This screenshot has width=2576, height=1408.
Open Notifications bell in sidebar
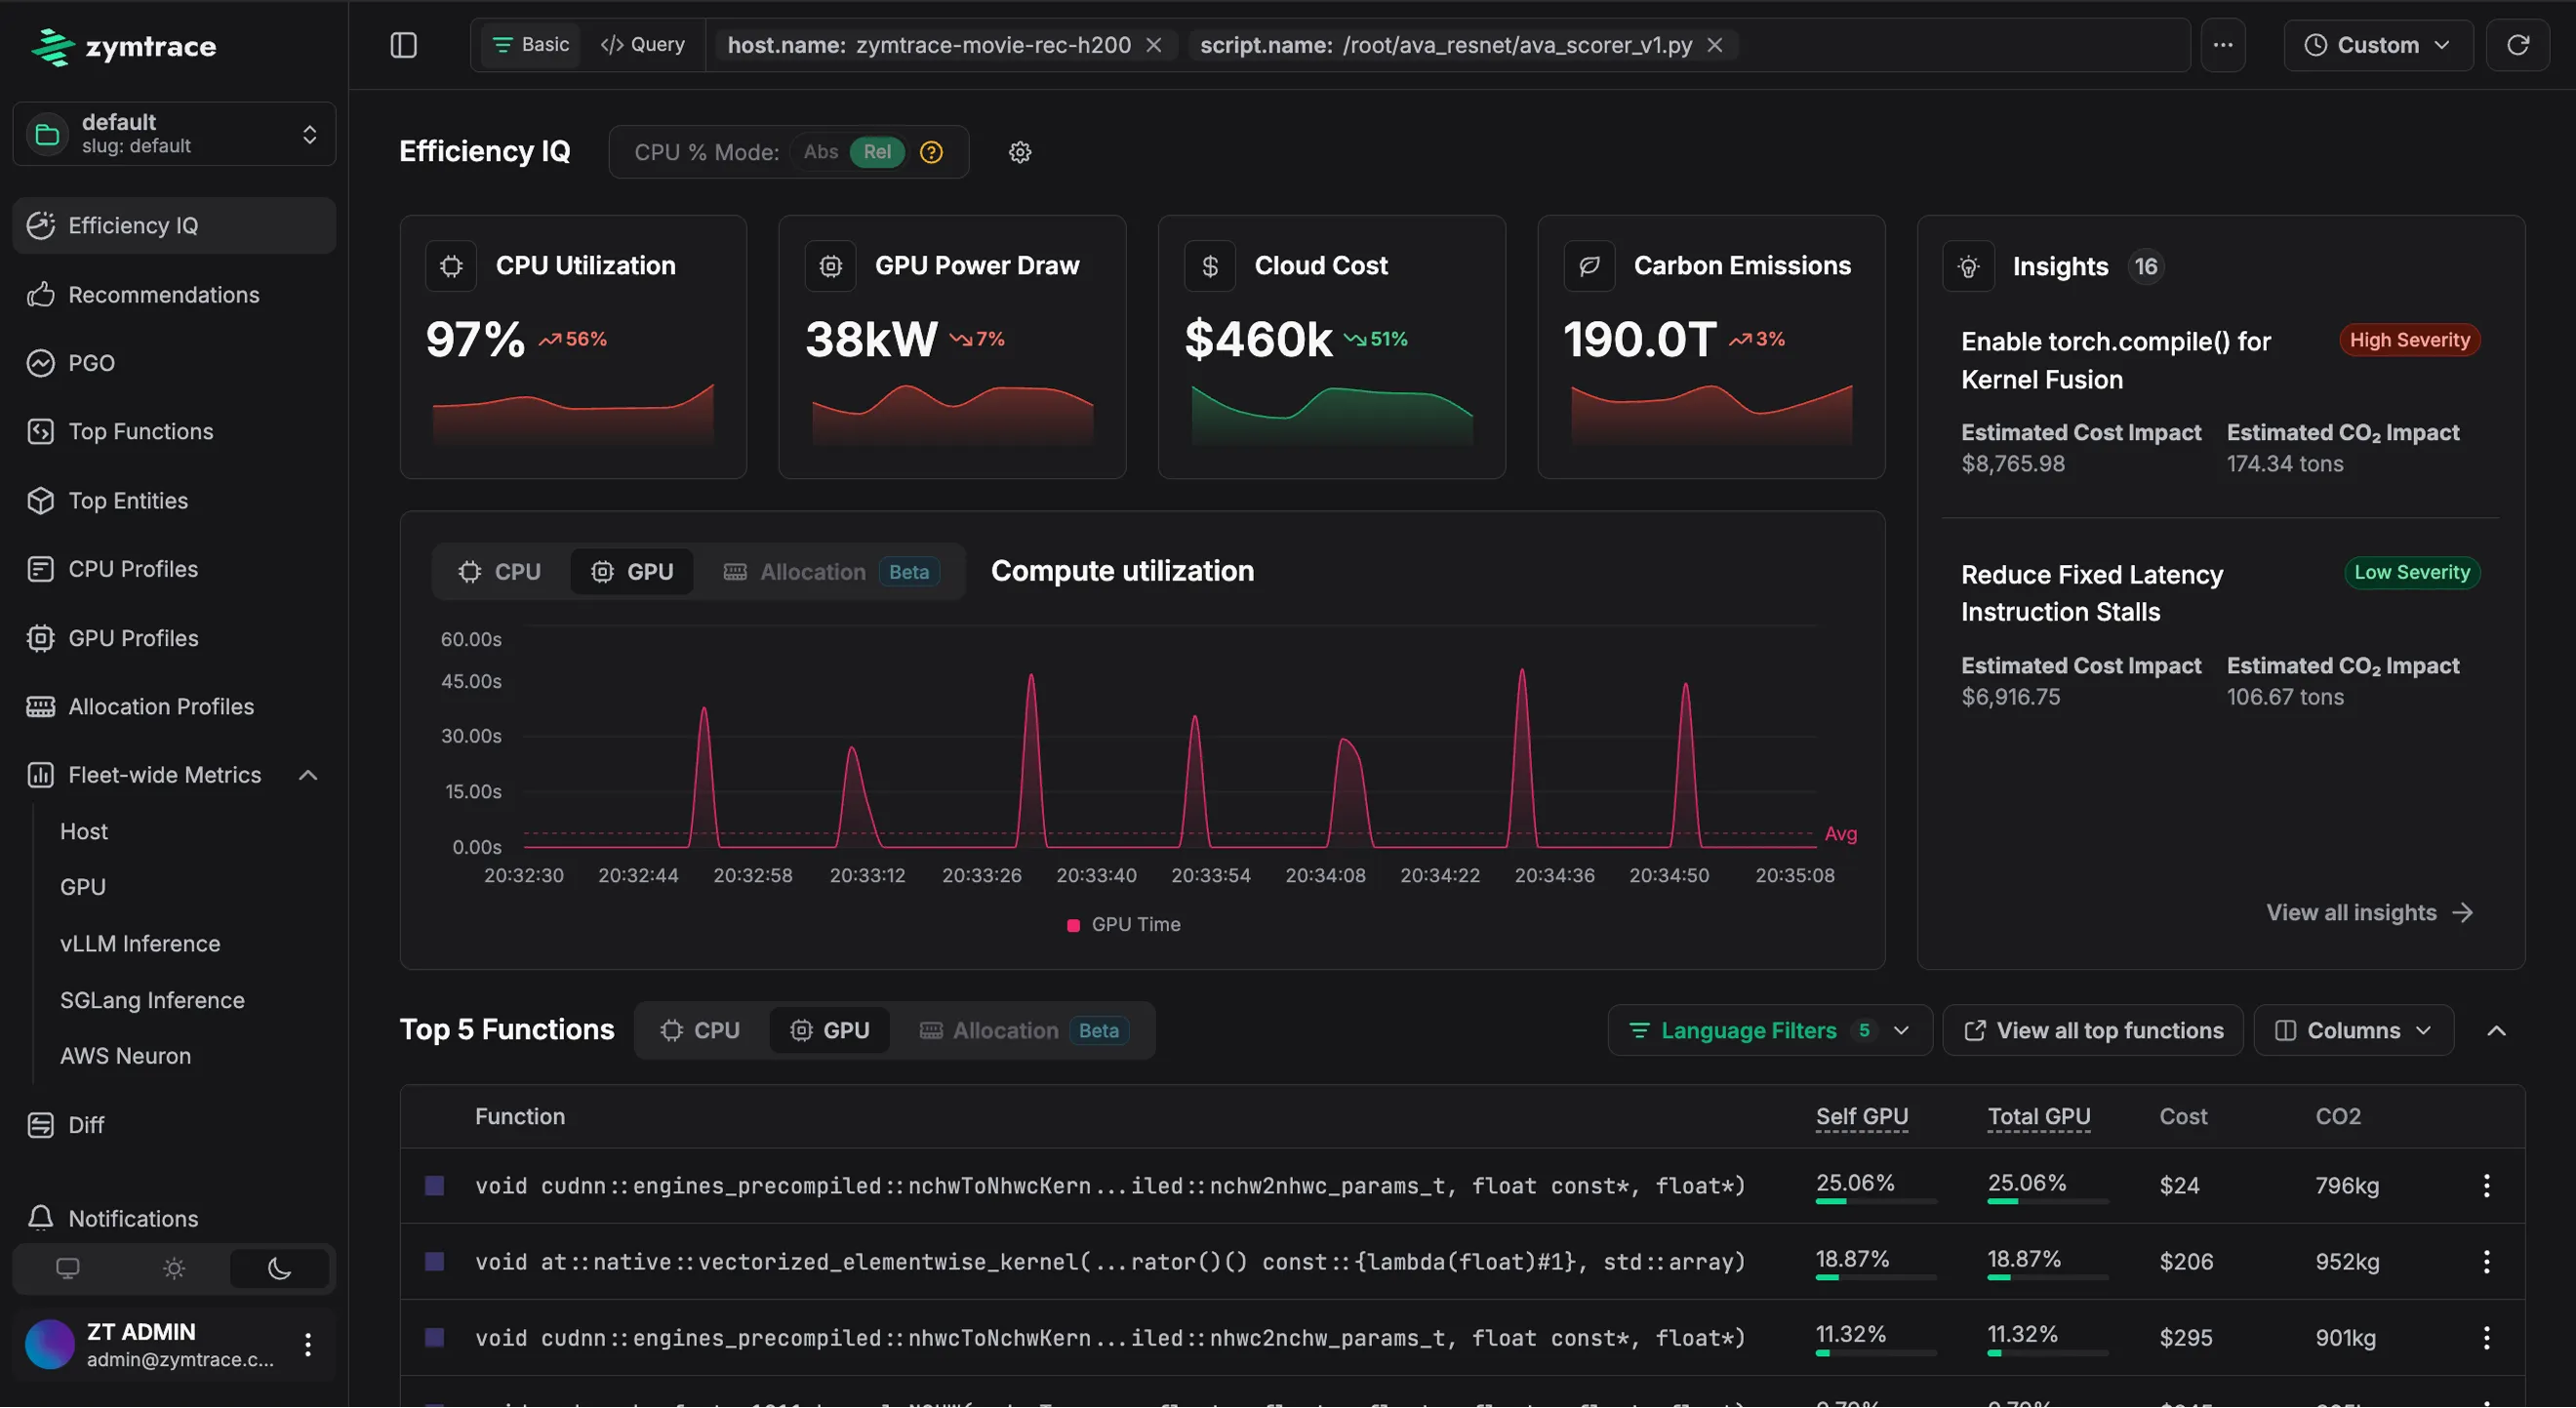pyautogui.click(x=40, y=1218)
